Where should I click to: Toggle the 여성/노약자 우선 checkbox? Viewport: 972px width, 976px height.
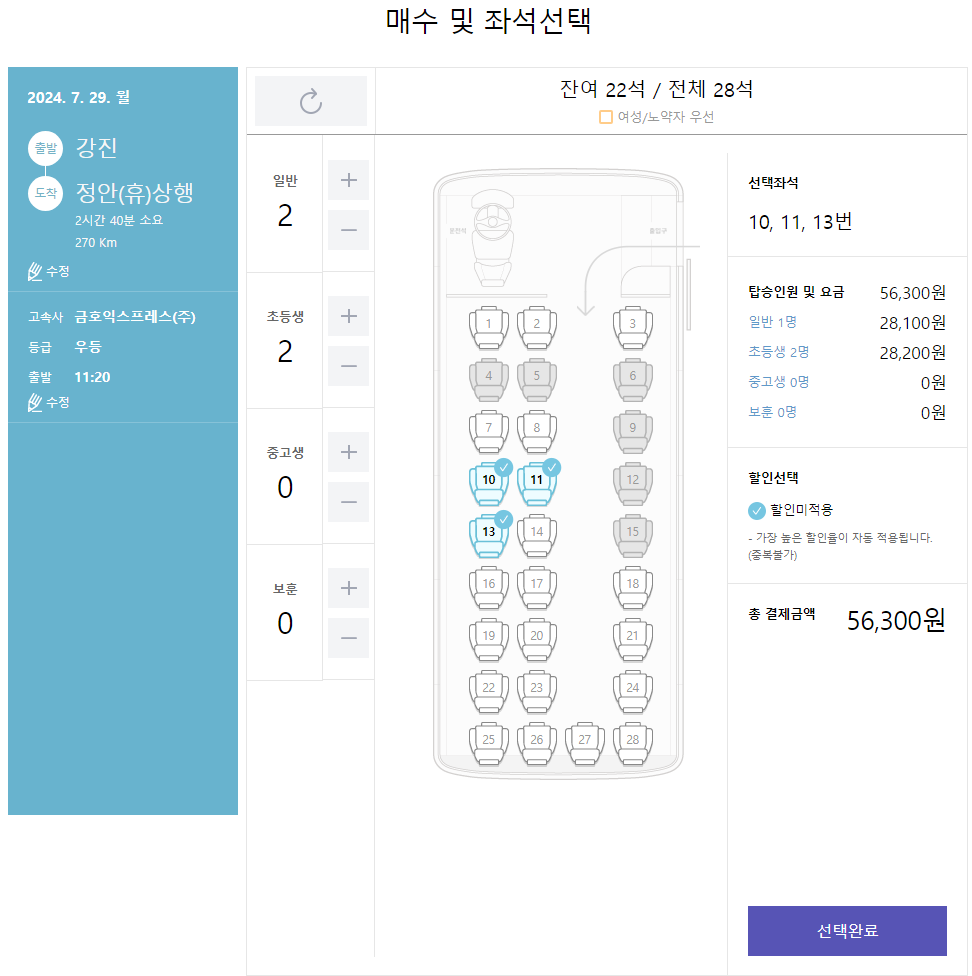point(604,117)
